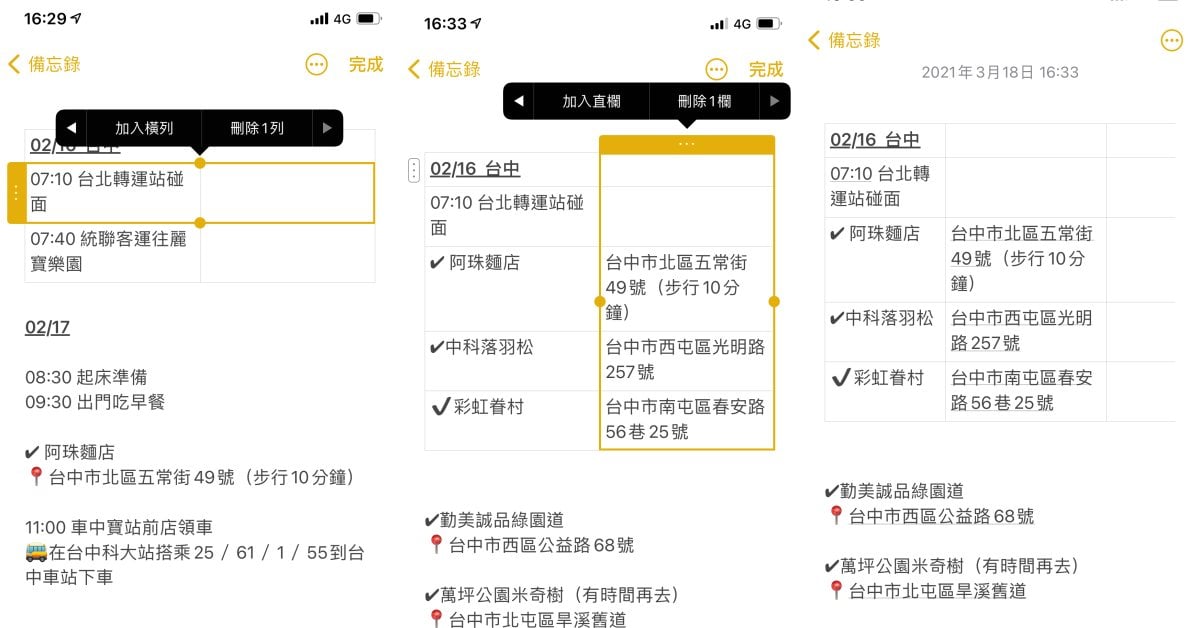Choose 加入橫列 from the popup menu

point(144,128)
